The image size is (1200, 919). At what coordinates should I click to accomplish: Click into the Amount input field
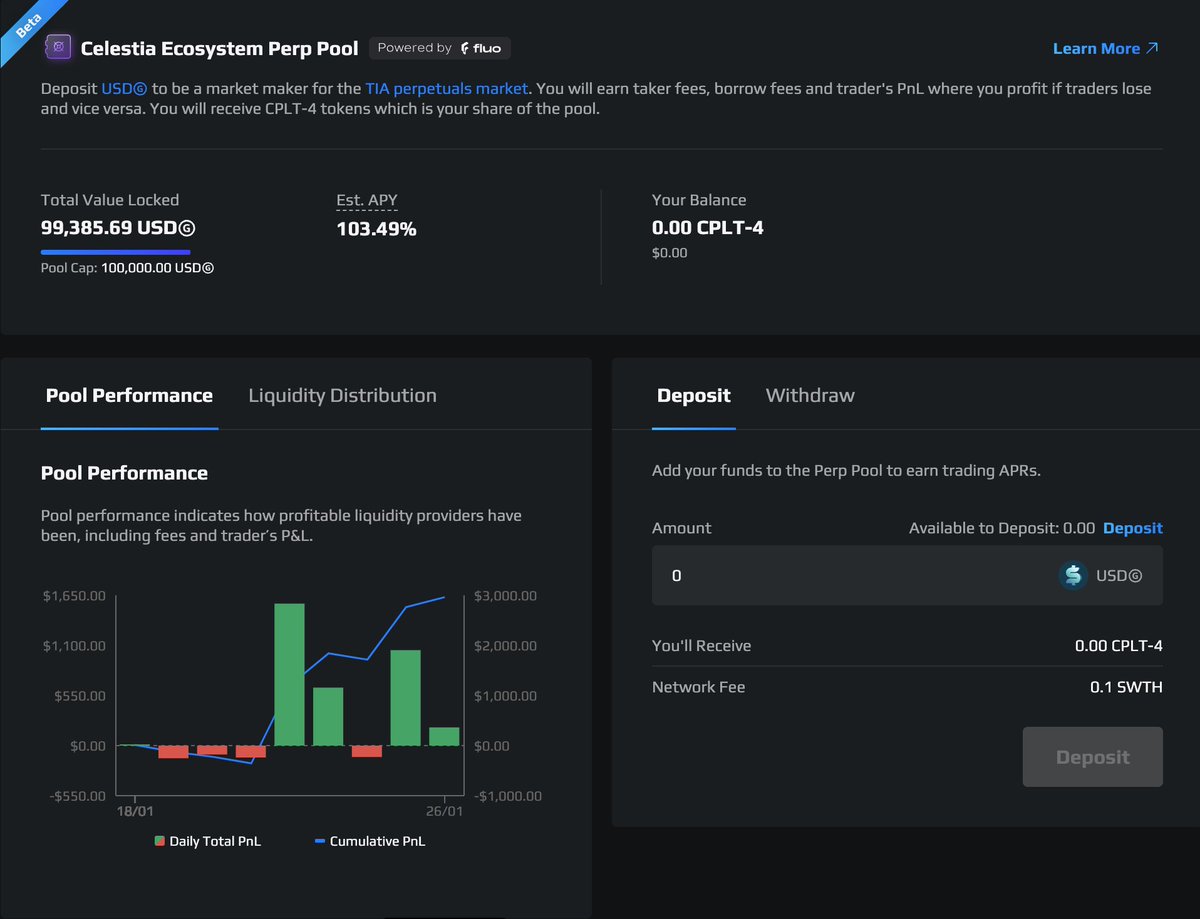pos(907,575)
